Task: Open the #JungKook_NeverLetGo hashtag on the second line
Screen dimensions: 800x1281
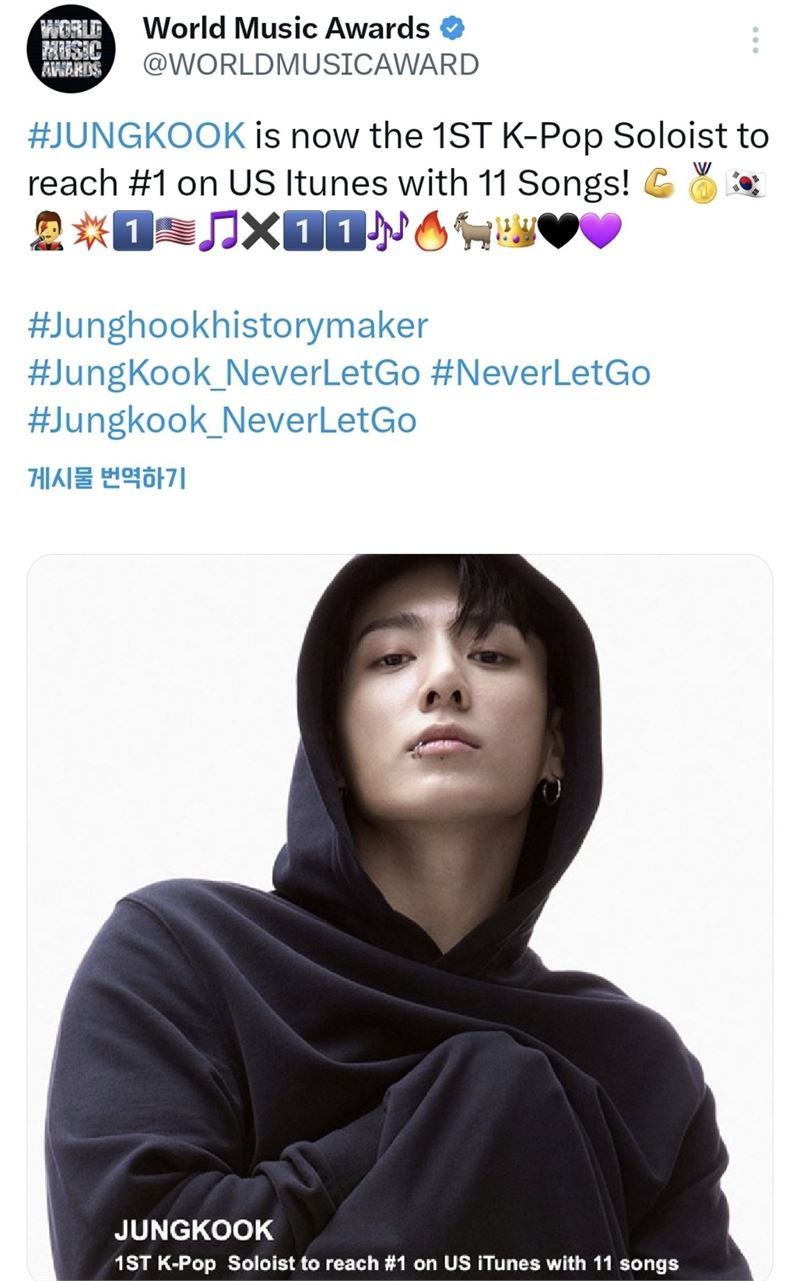Action: click(224, 373)
